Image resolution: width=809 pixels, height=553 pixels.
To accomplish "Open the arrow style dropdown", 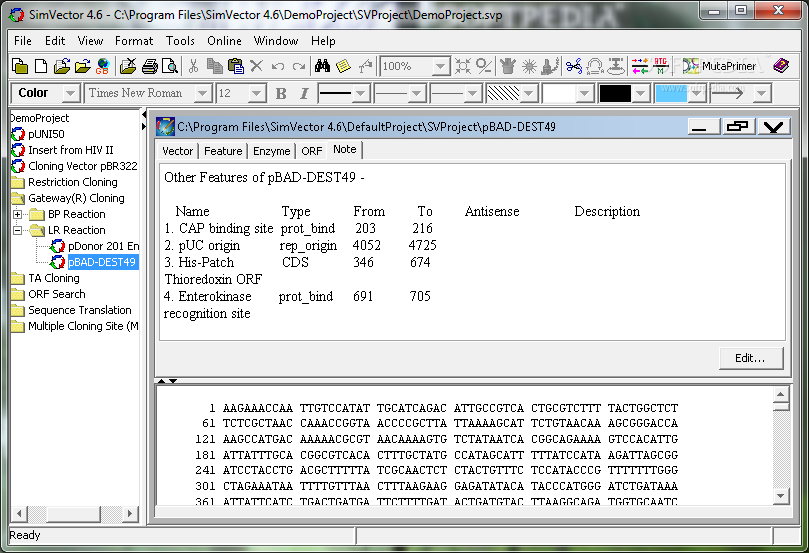I will click(x=762, y=93).
